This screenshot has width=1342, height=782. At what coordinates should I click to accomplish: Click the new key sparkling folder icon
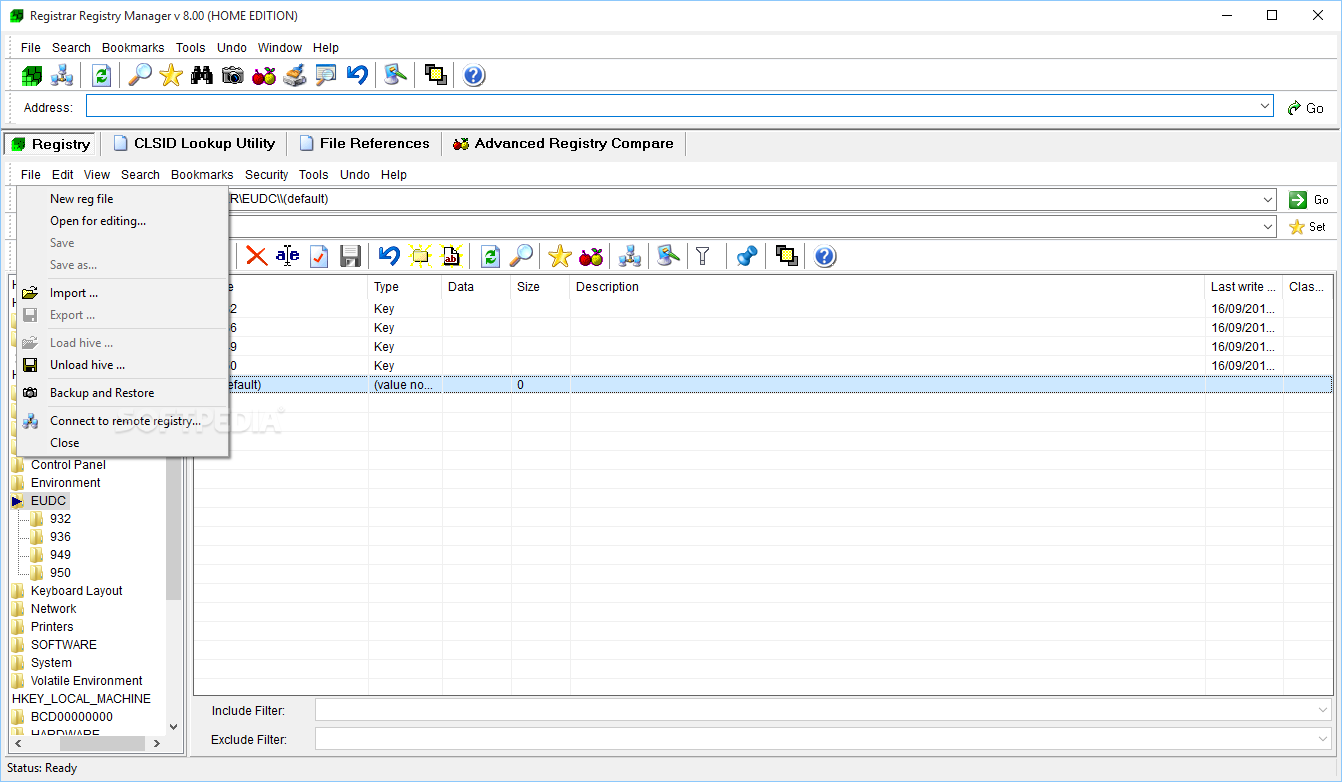[420, 256]
